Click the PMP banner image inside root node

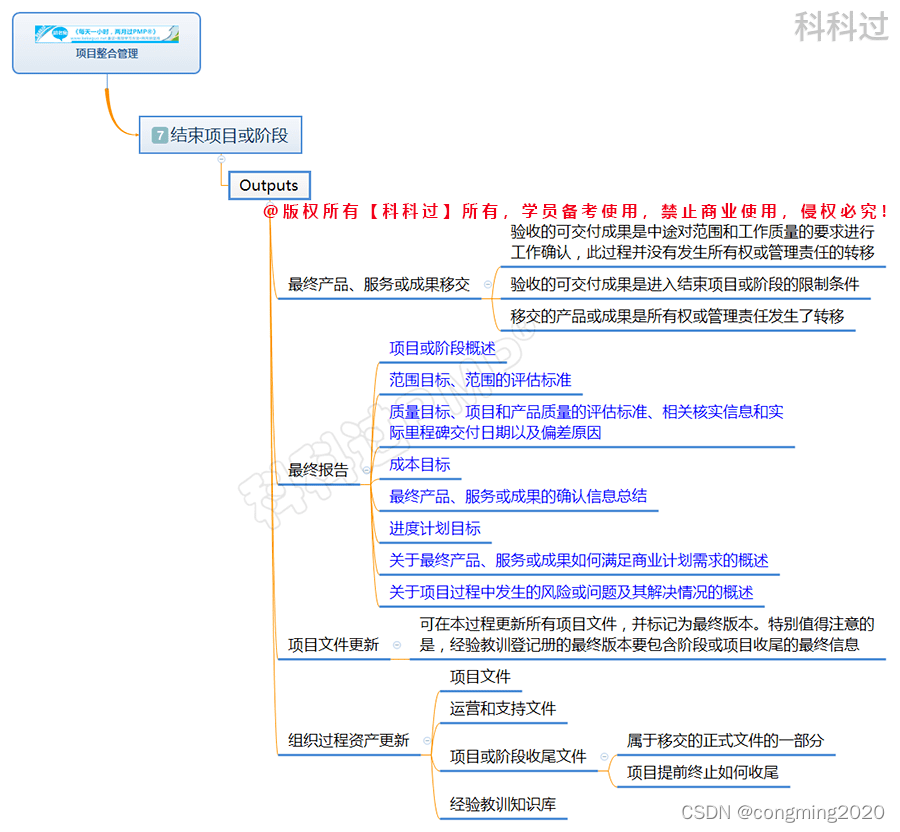coord(105,32)
